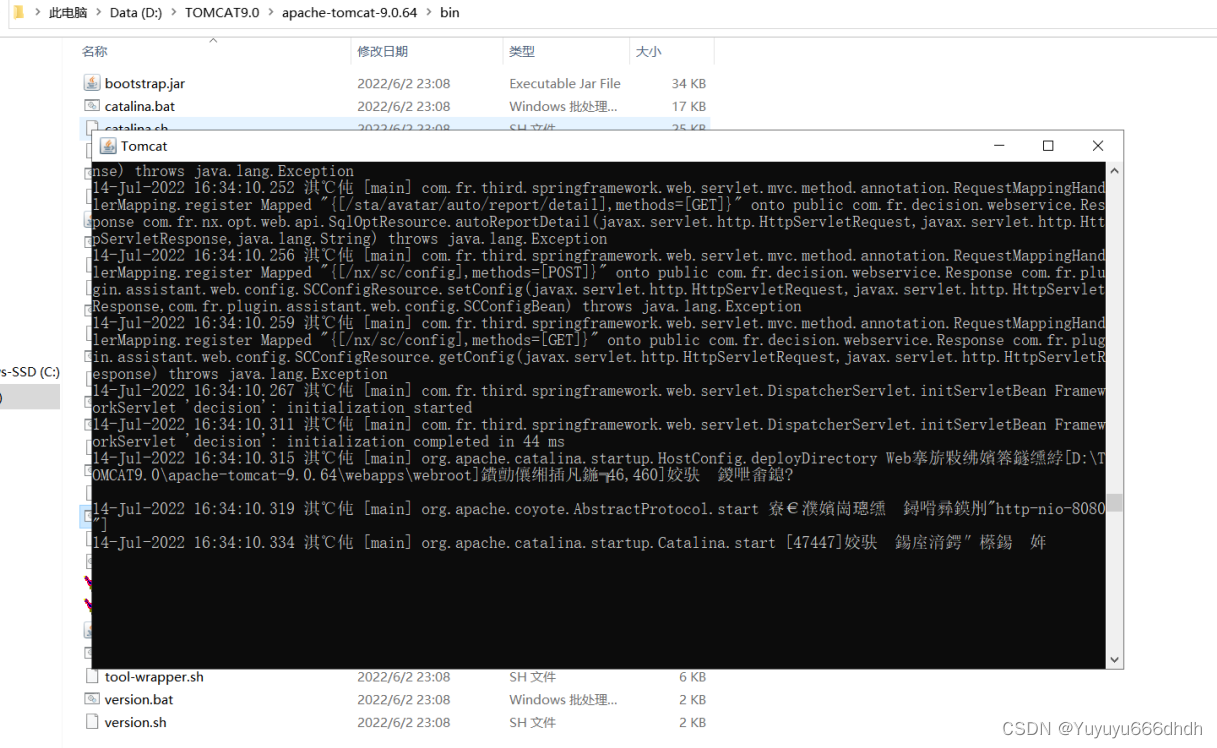Expand chevron after apache-tomcat-9.0.64

pos(429,13)
